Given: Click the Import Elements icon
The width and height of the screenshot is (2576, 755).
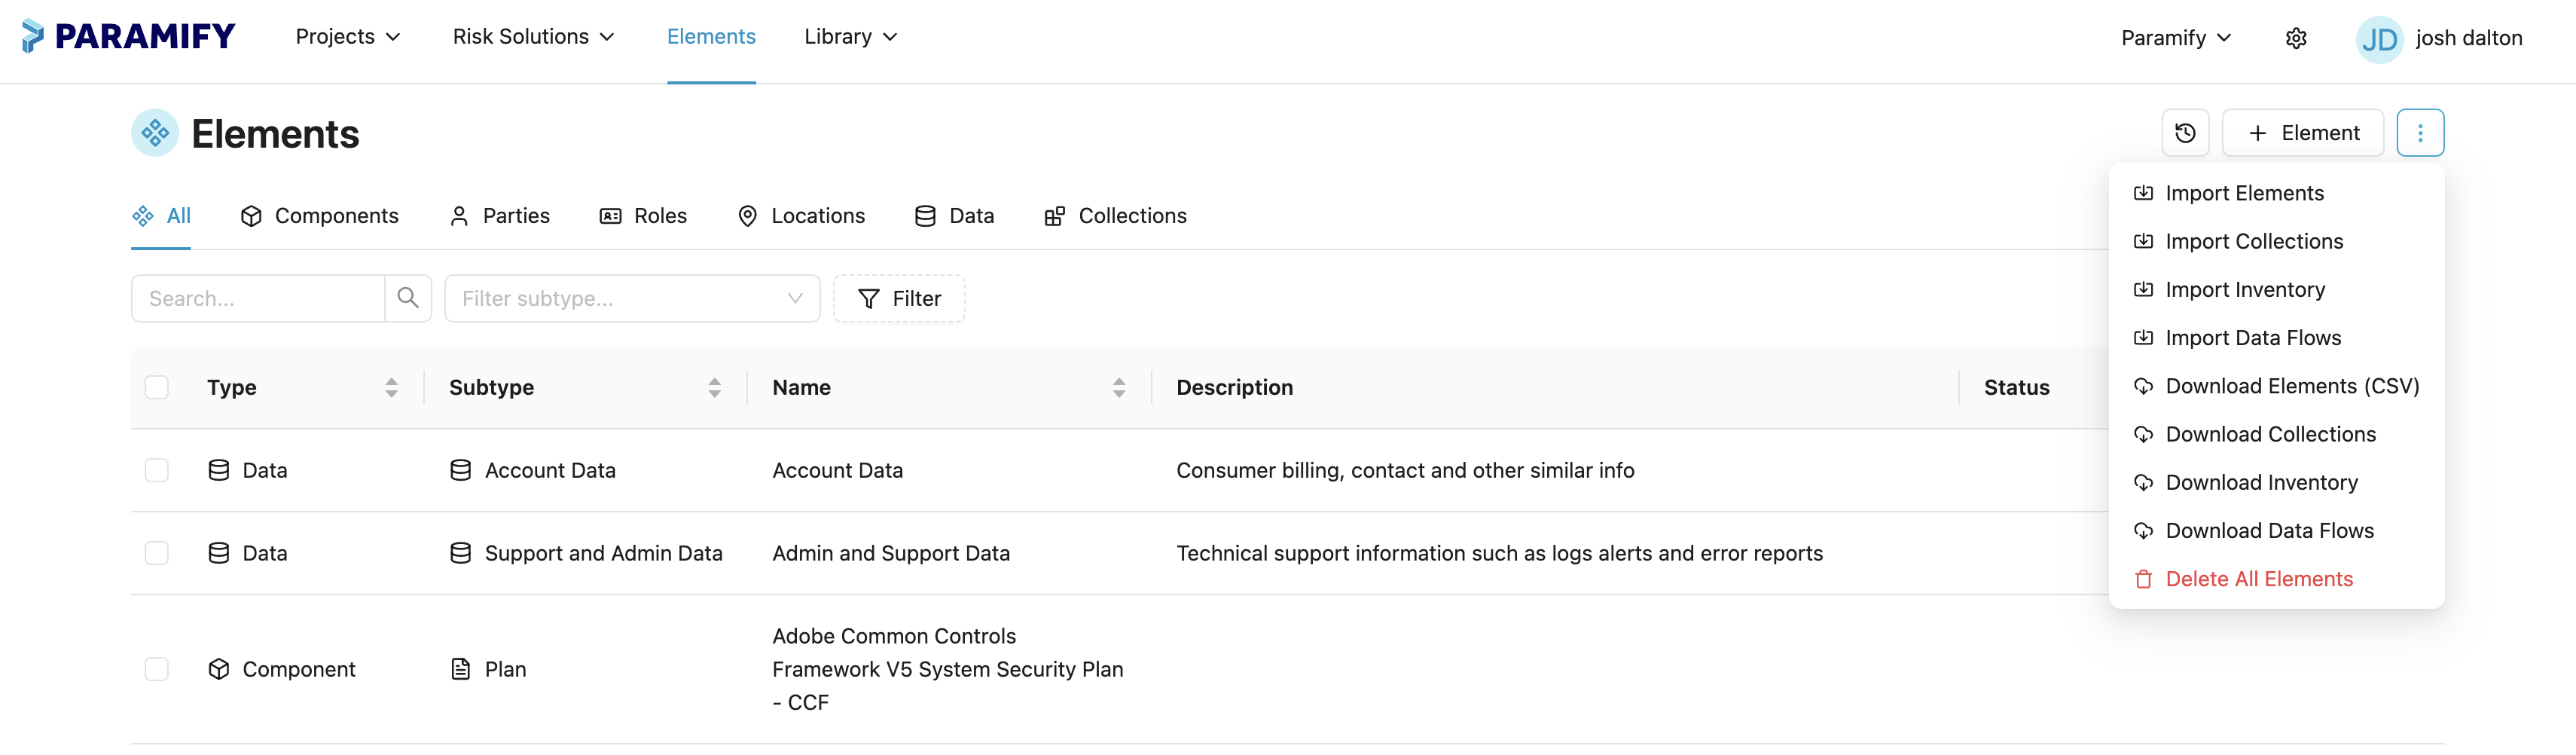Looking at the screenshot, I should [2144, 192].
